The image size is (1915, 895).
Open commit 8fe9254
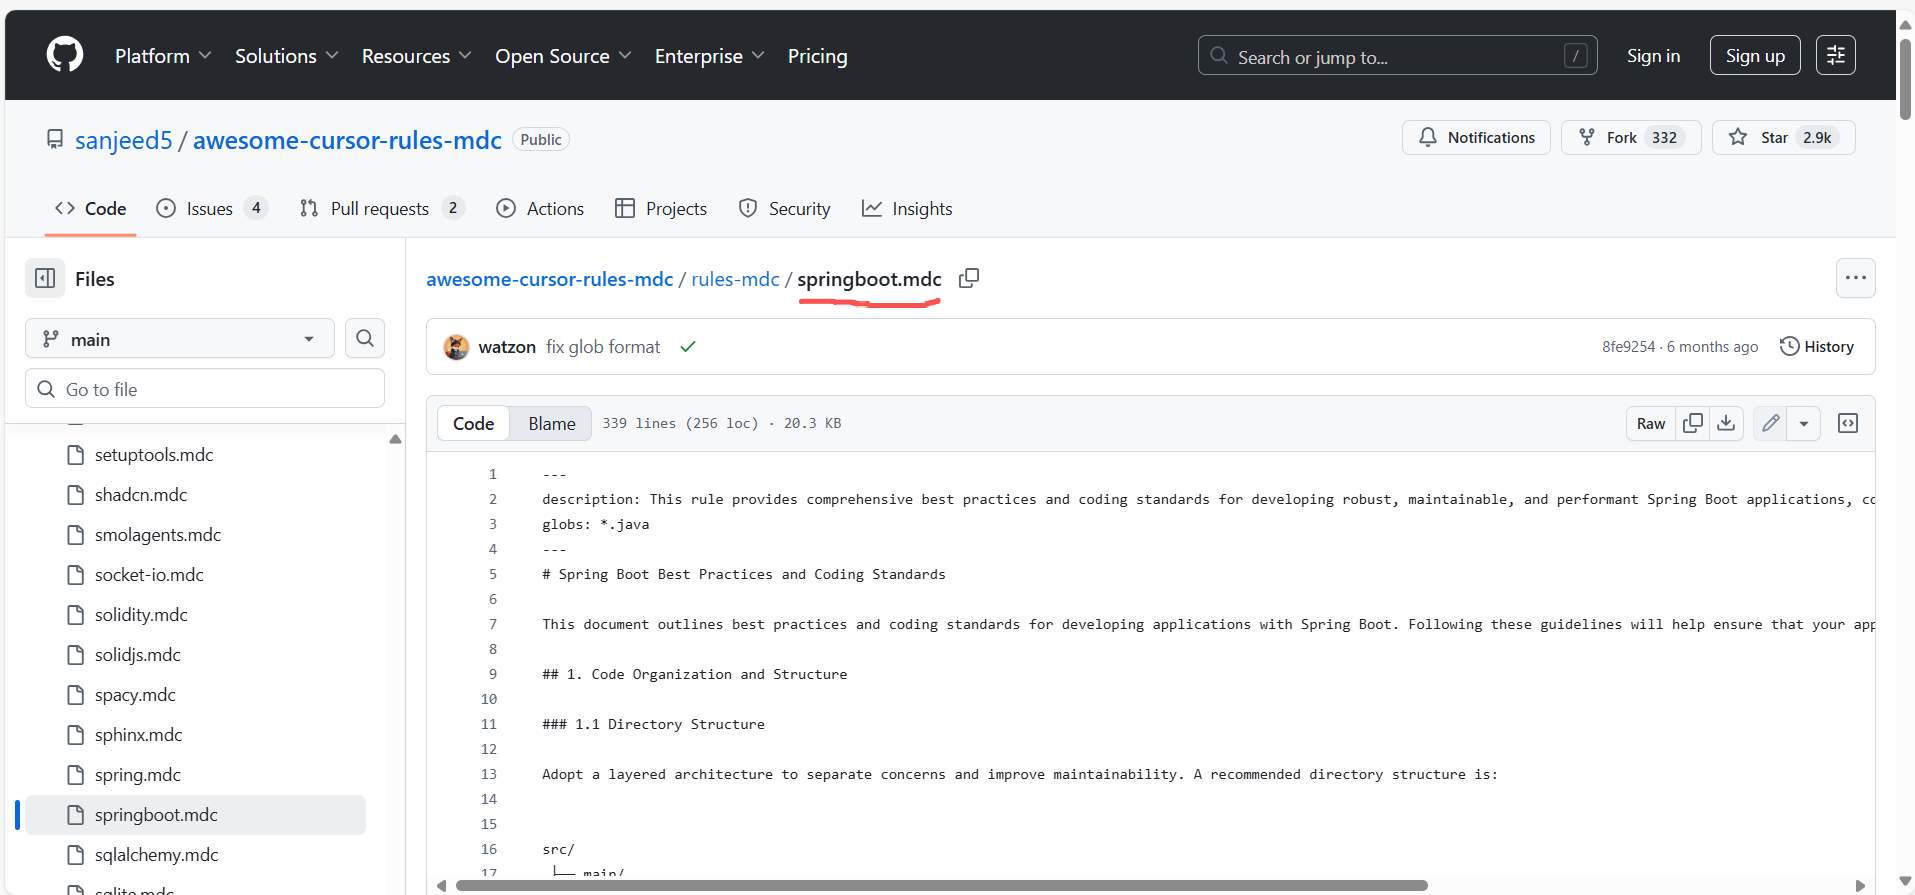click(x=1628, y=346)
